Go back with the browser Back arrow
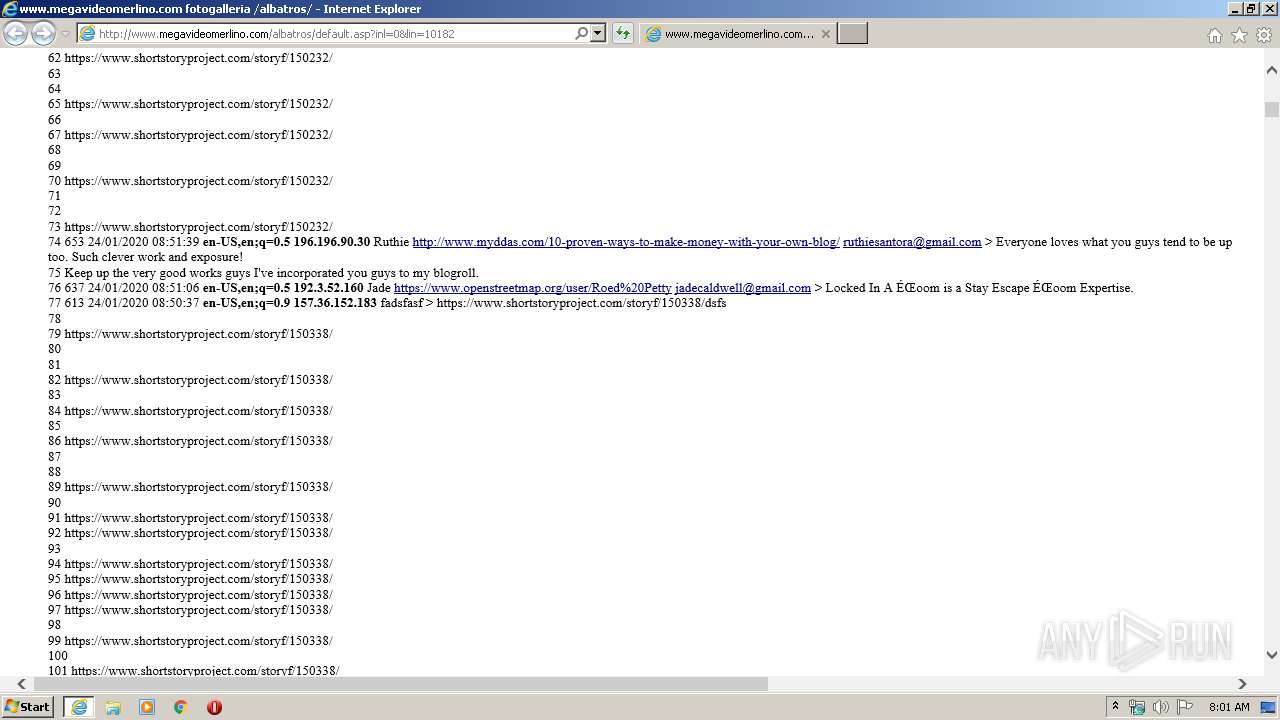Image resolution: width=1280 pixels, height=720 pixels. [16, 34]
